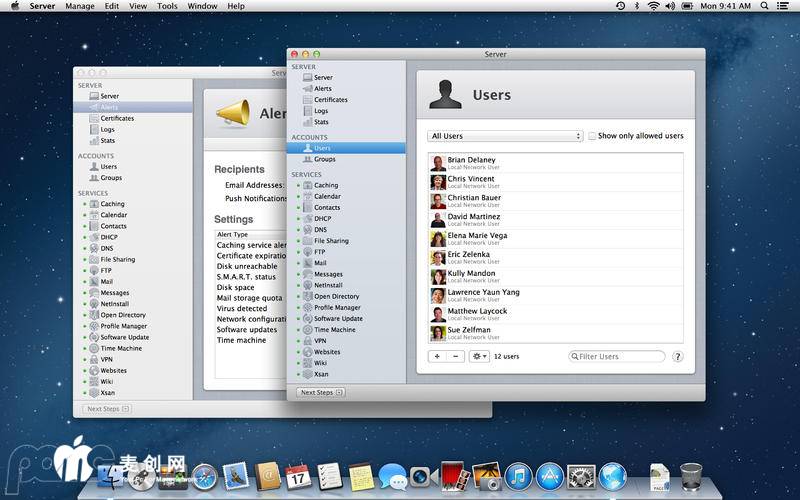Click the help question mark button
800x500 pixels.
point(677,356)
